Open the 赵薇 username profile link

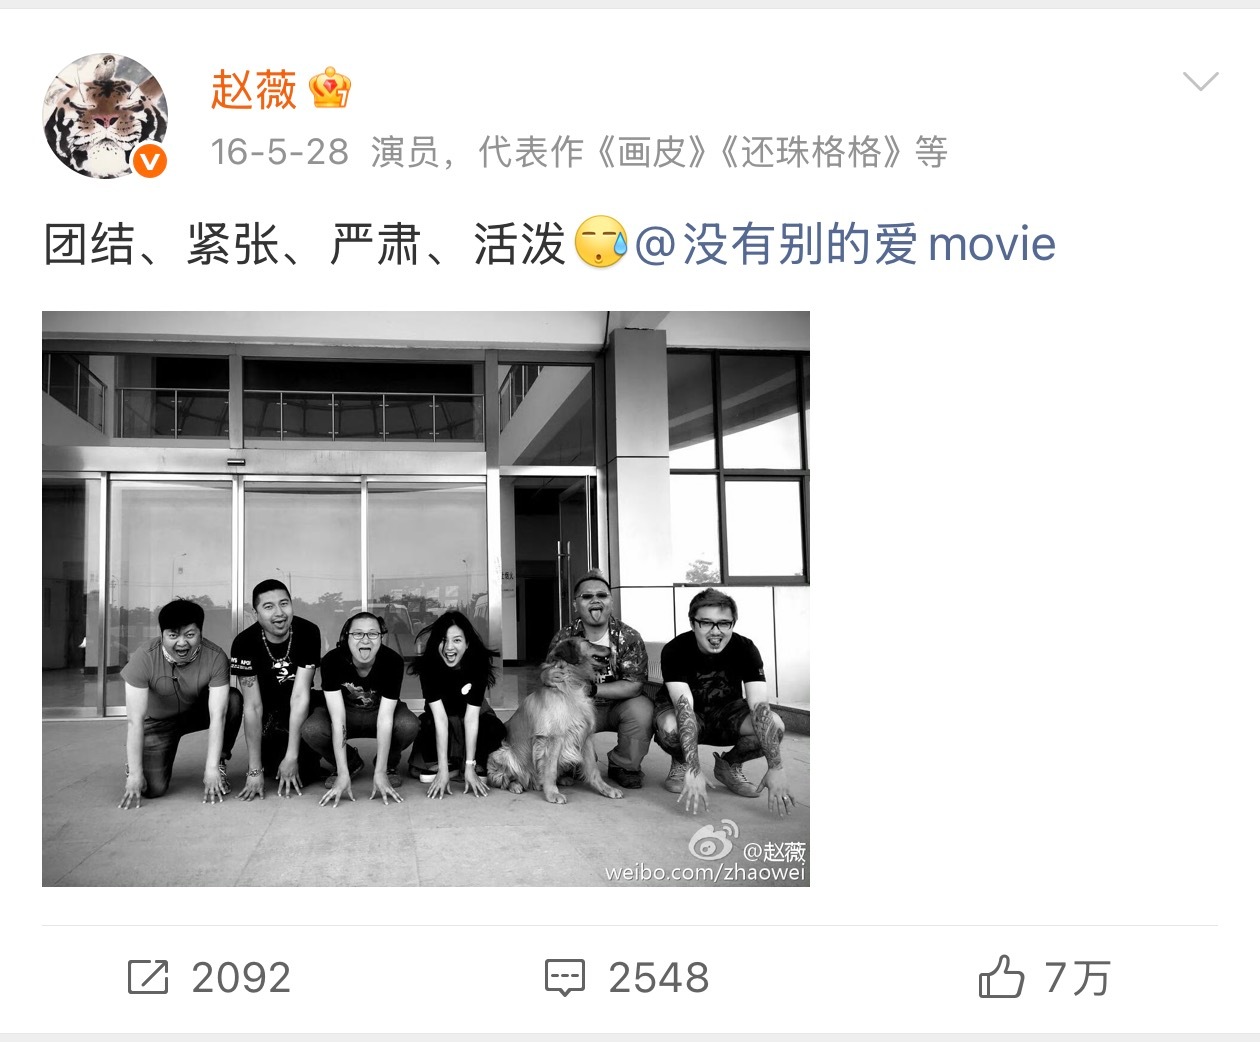[x=254, y=91]
